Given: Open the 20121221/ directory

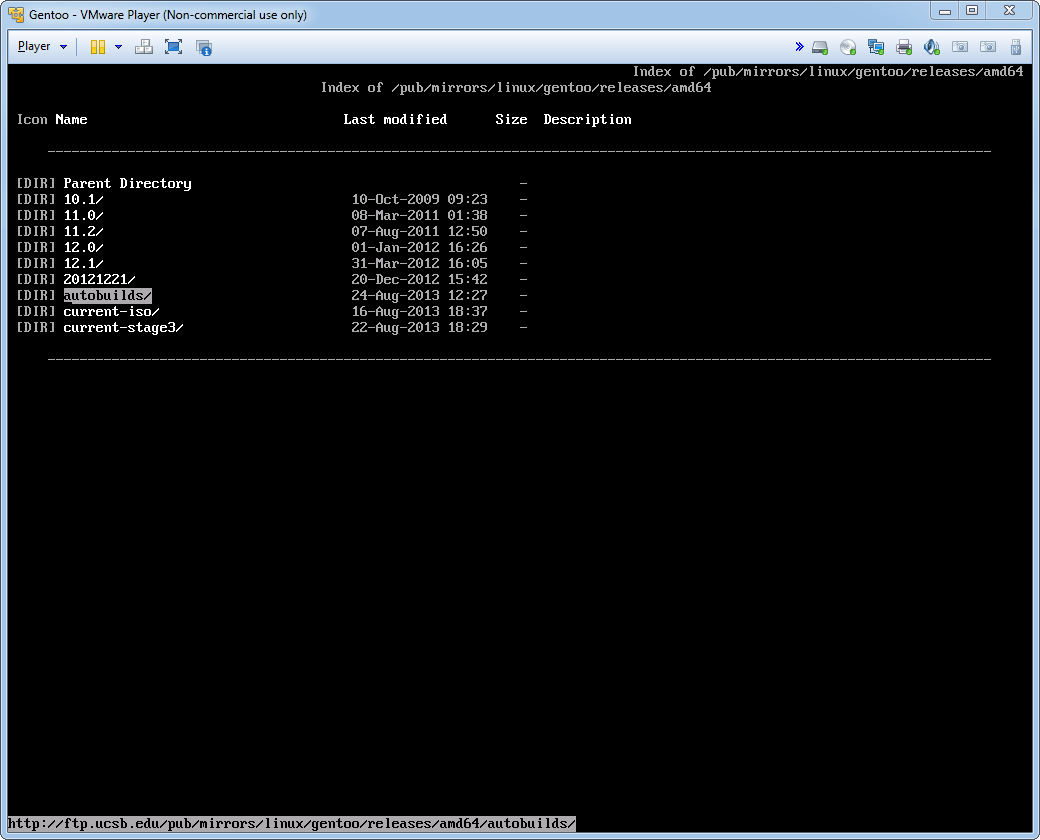Looking at the screenshot, I should pos(99,279).
